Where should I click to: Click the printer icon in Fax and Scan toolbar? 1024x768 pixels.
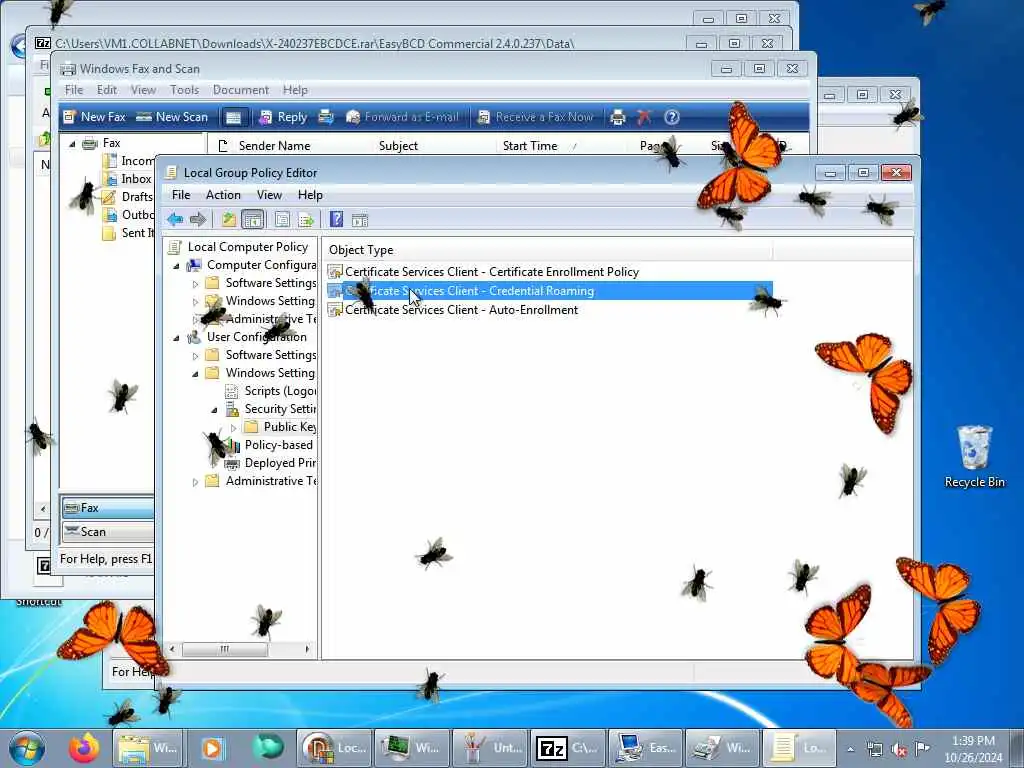tap(617, 117)
